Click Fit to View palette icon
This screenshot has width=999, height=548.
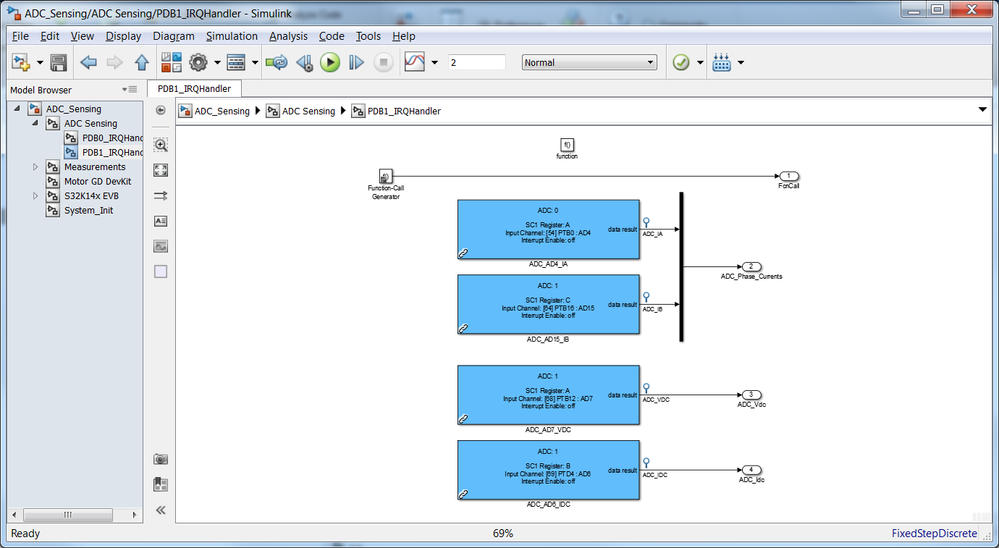(161, 170)
